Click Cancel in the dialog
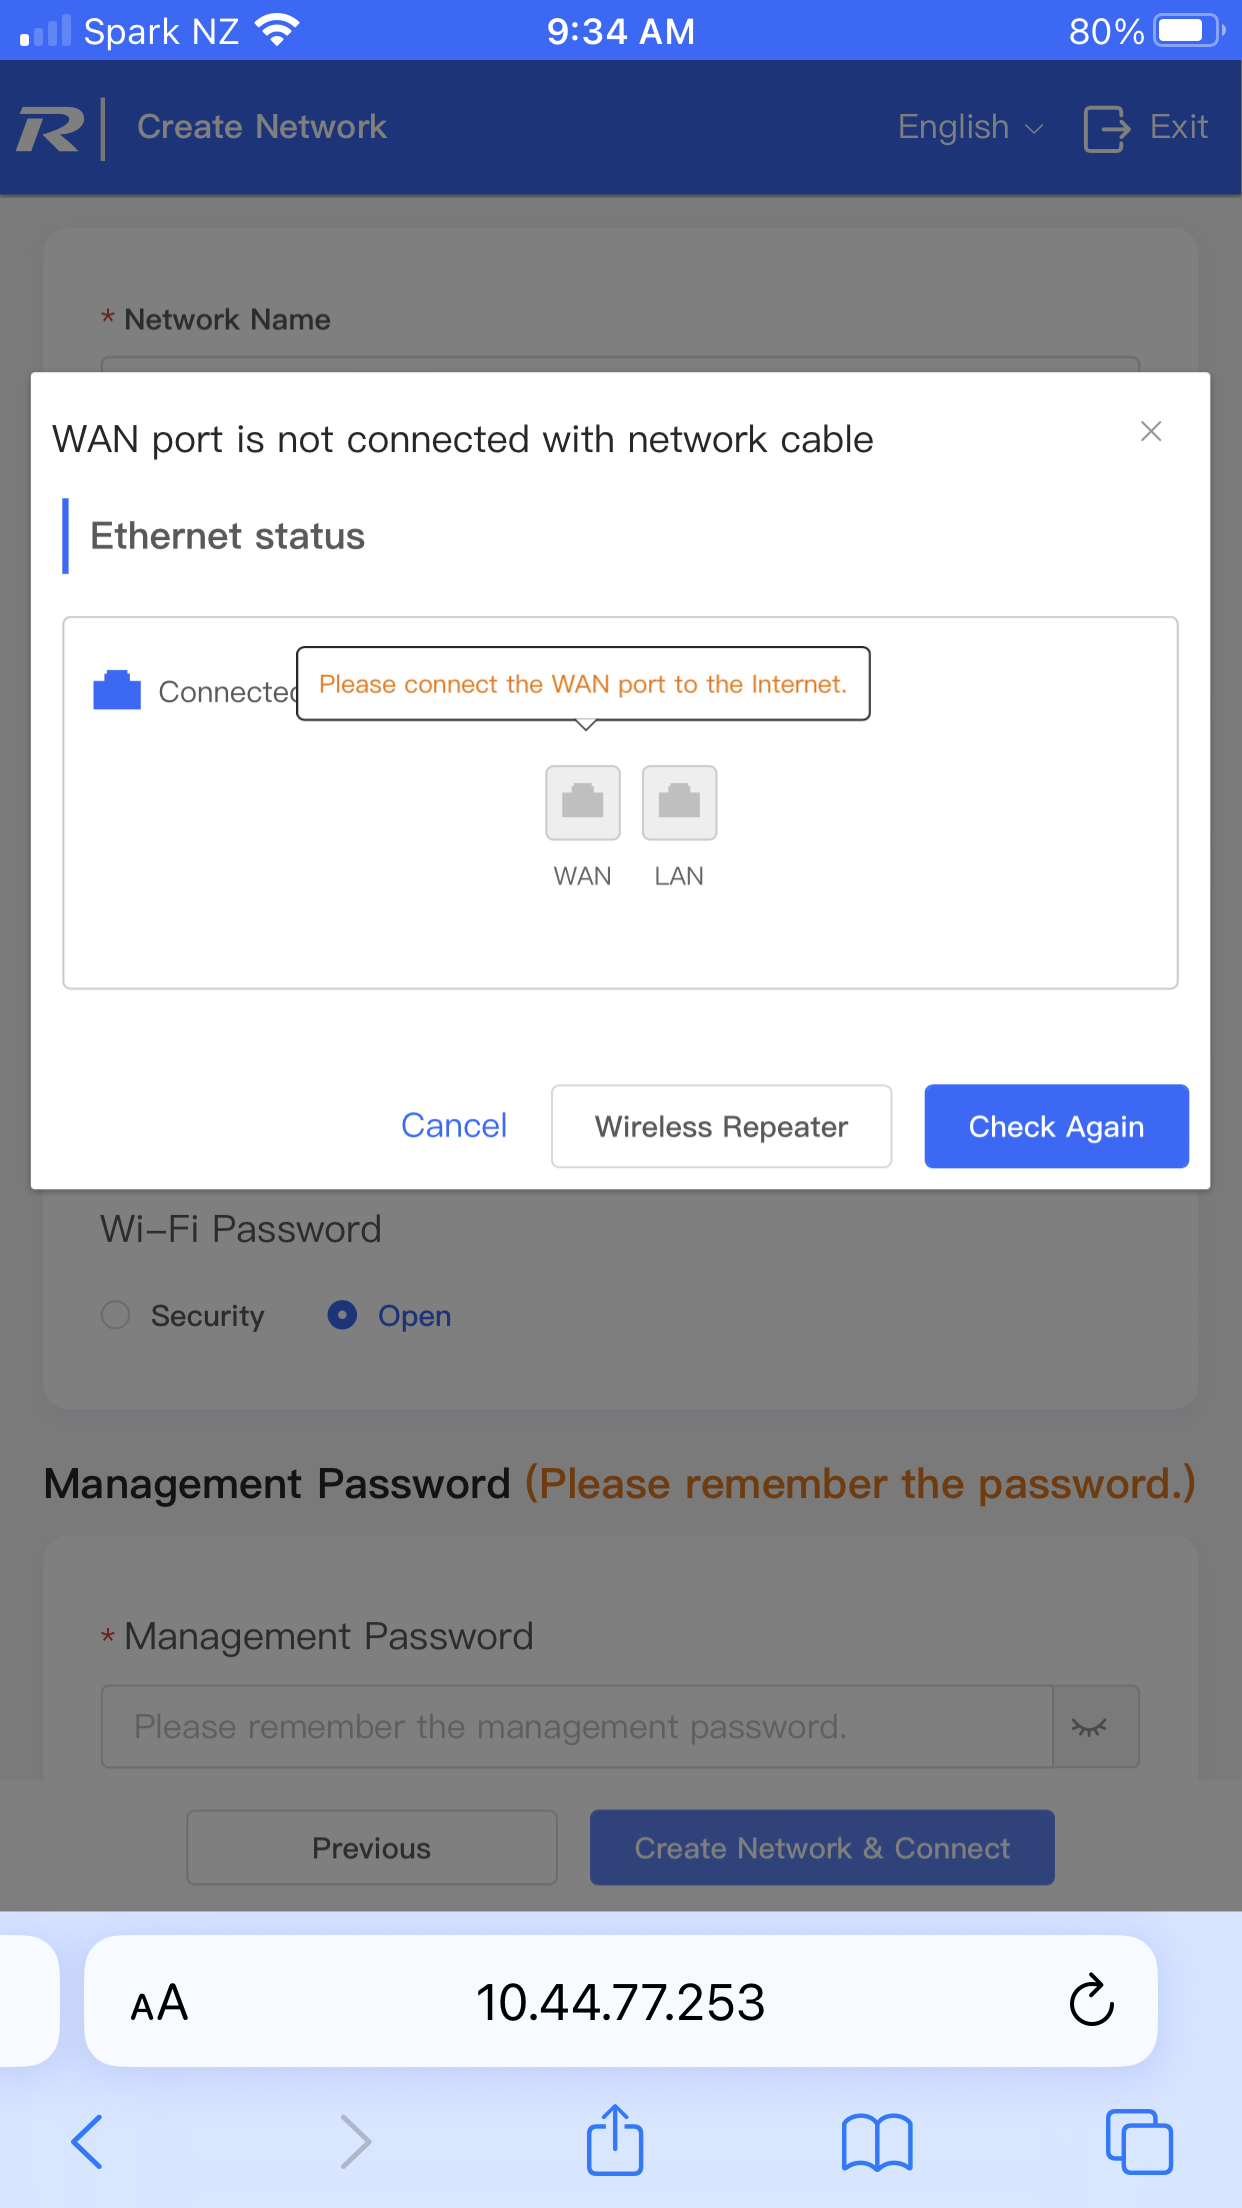This screenshot has height=2208, width=1242. point(454,1126)
